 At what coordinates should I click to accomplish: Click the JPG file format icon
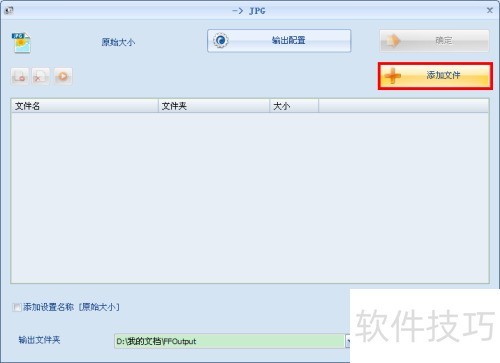coord(21,43)
